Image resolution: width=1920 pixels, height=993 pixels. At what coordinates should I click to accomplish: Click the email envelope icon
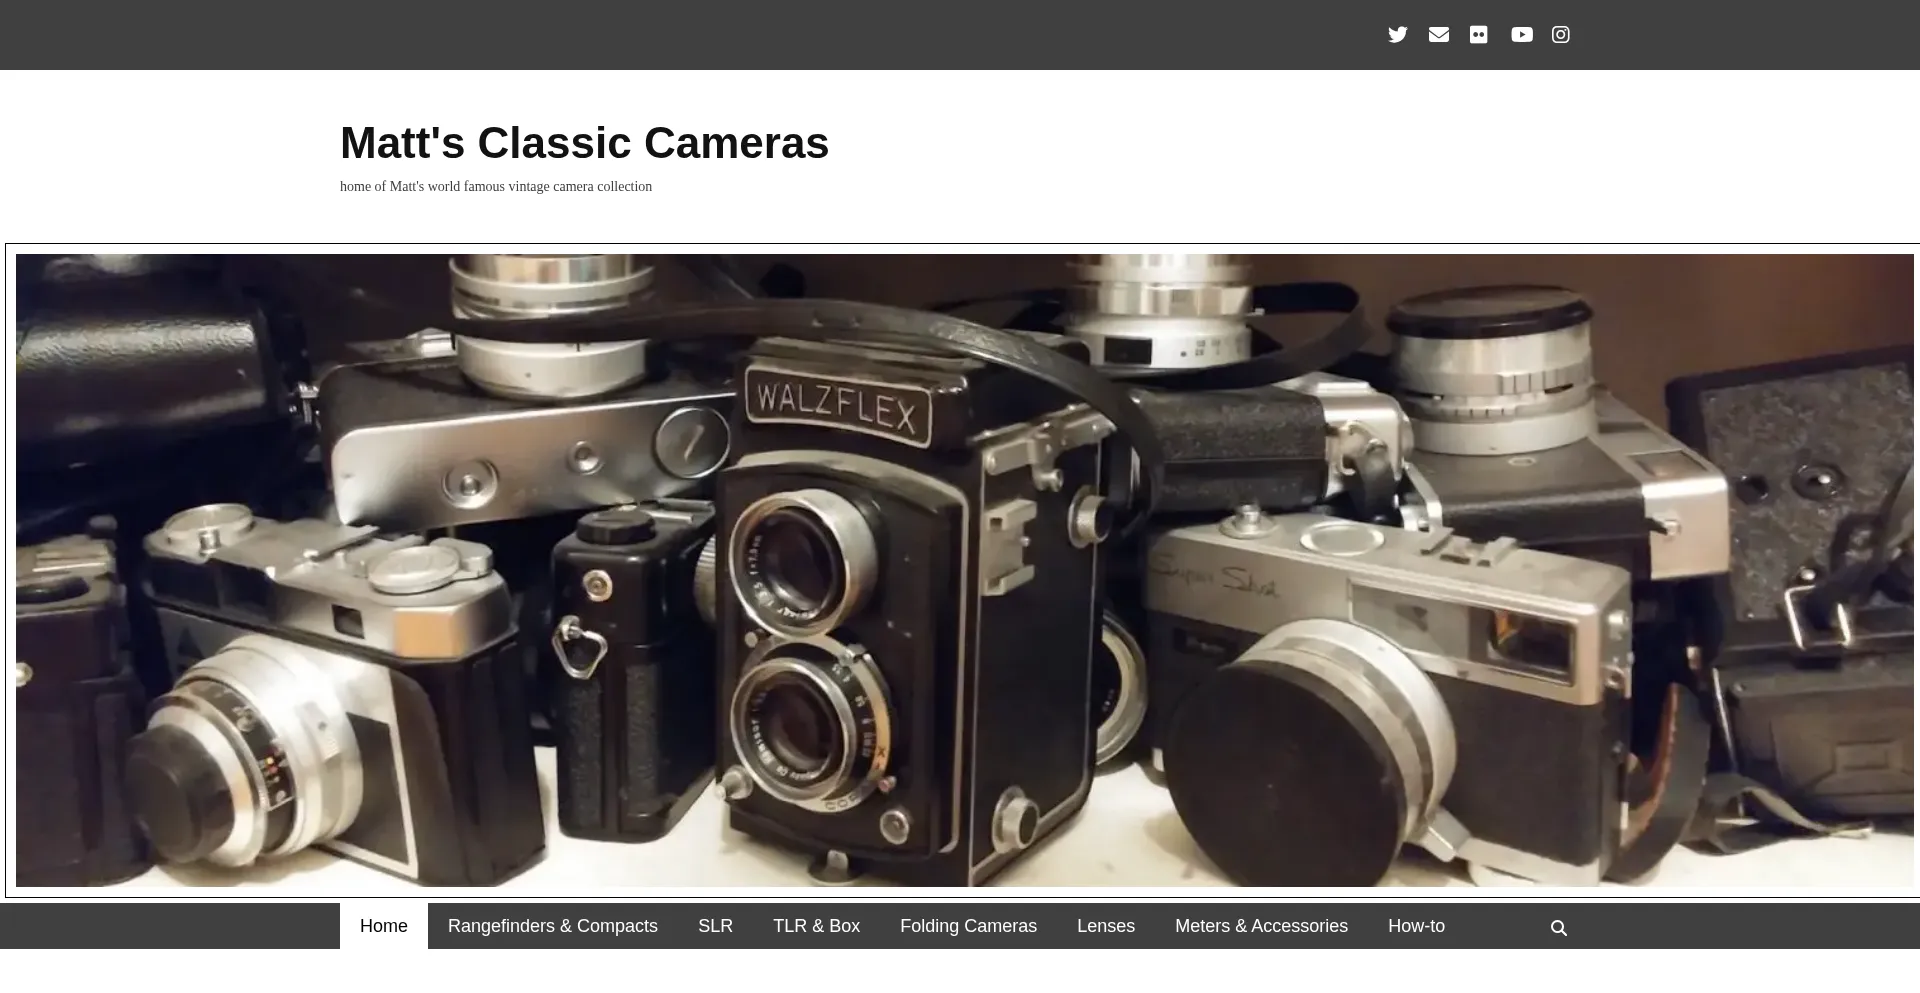coord(1438,35)
